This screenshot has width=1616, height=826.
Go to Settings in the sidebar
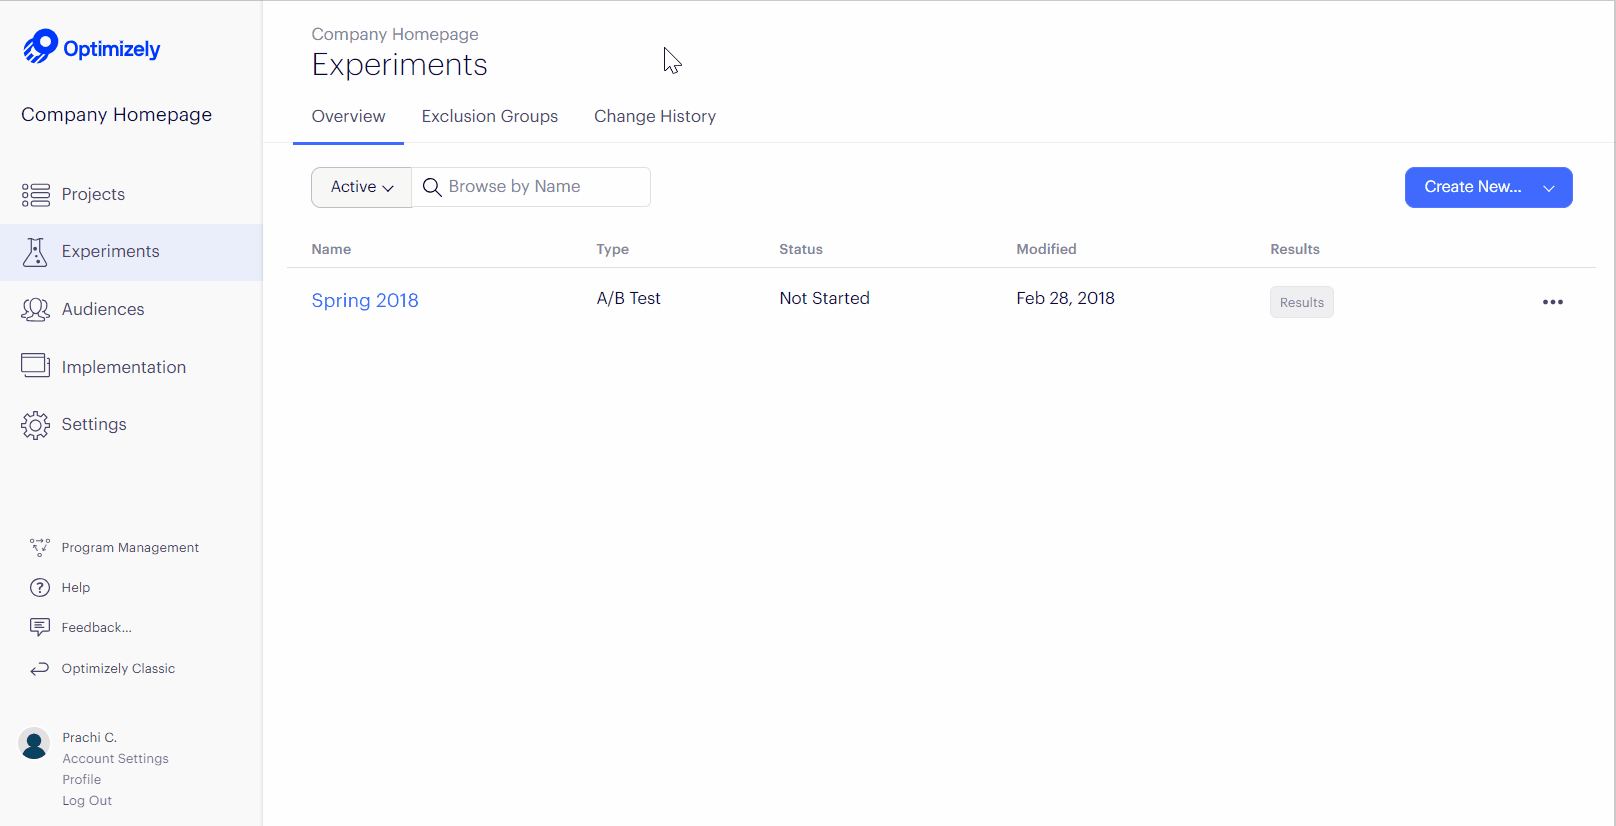pyautogui.click(x=94, y=425)
